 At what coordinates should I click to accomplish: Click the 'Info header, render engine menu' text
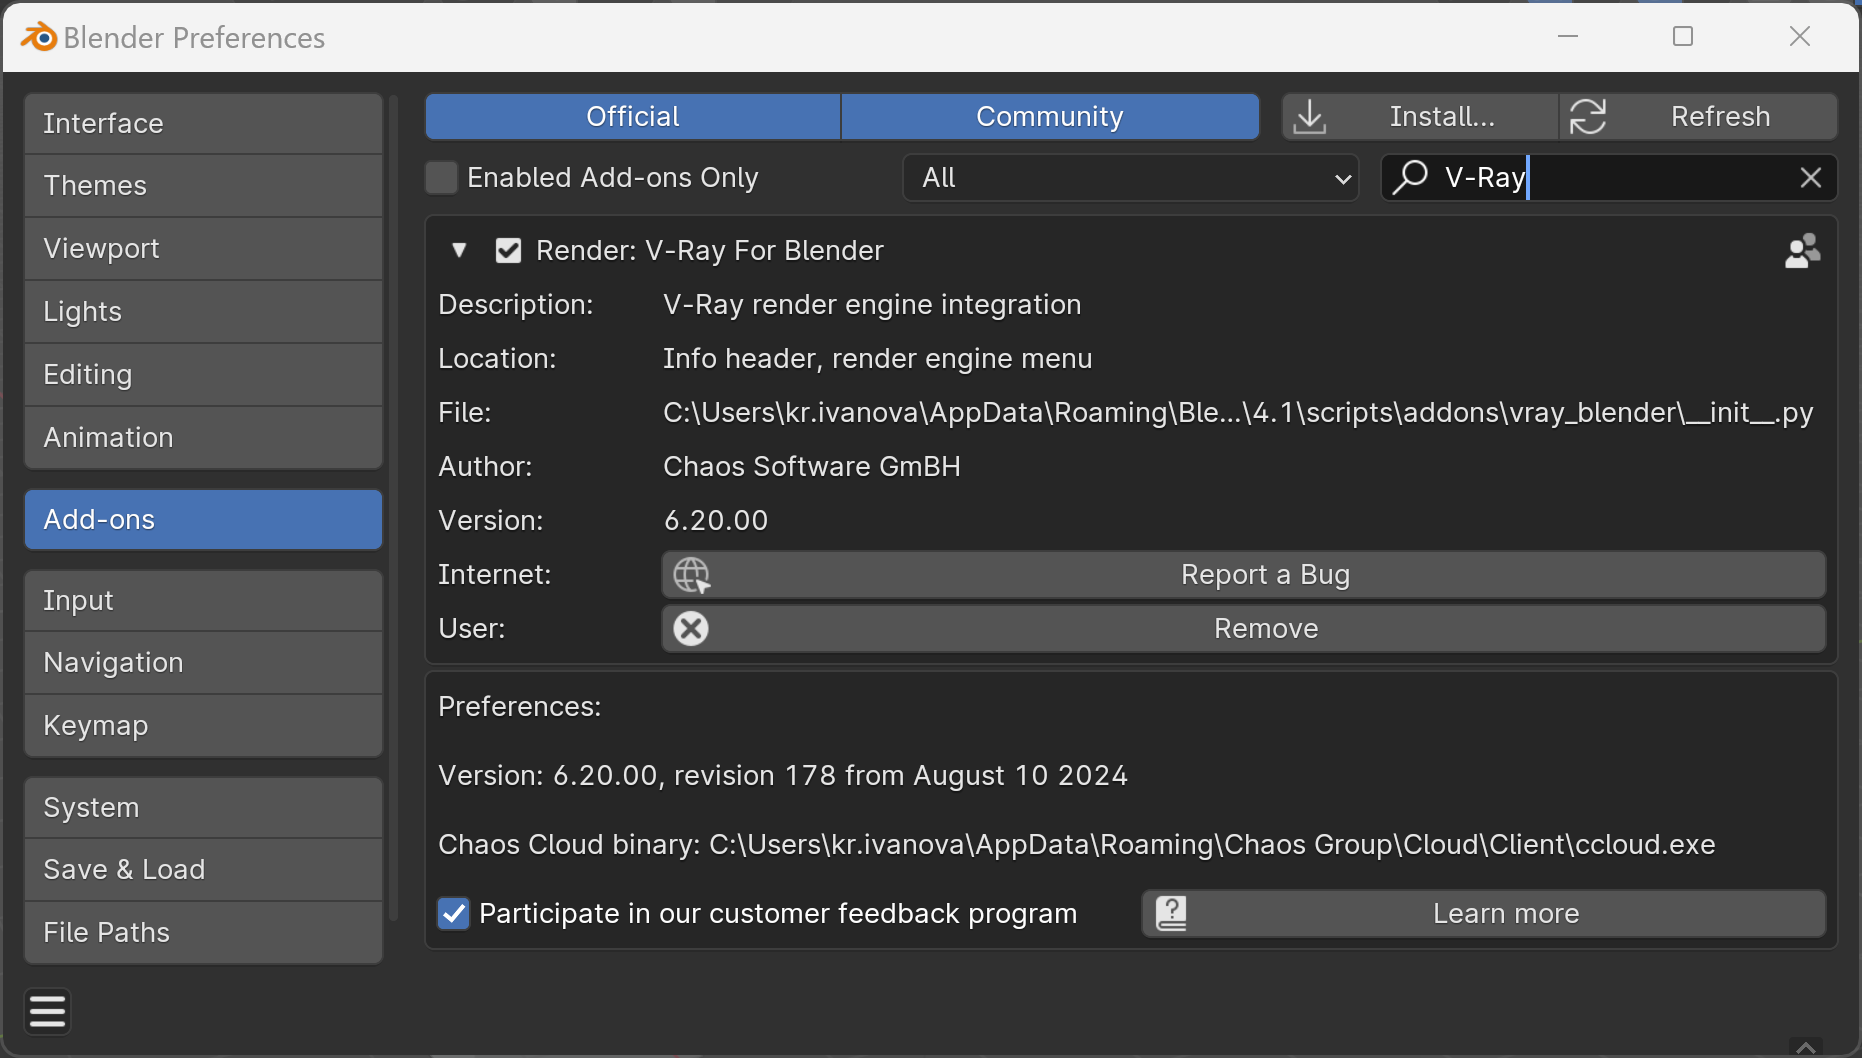point(878,359)
